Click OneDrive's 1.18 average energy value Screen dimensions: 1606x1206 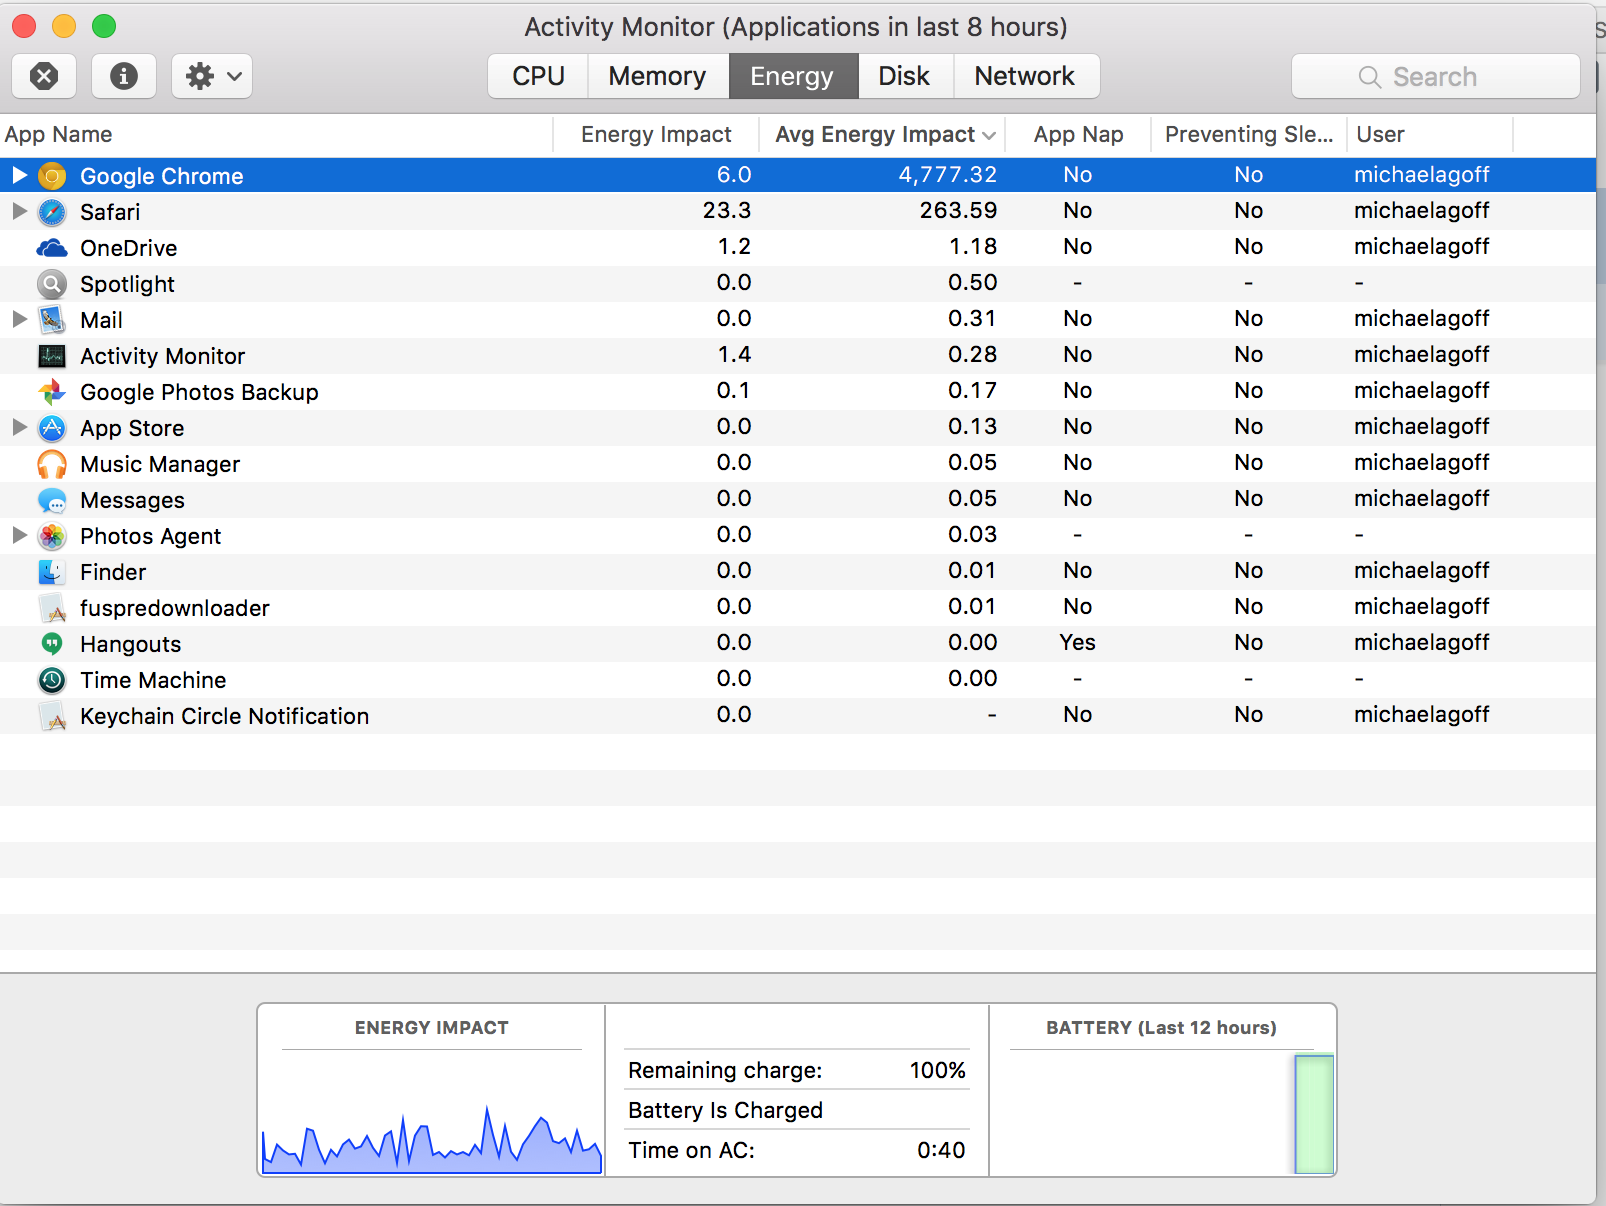tap(972, 247)
